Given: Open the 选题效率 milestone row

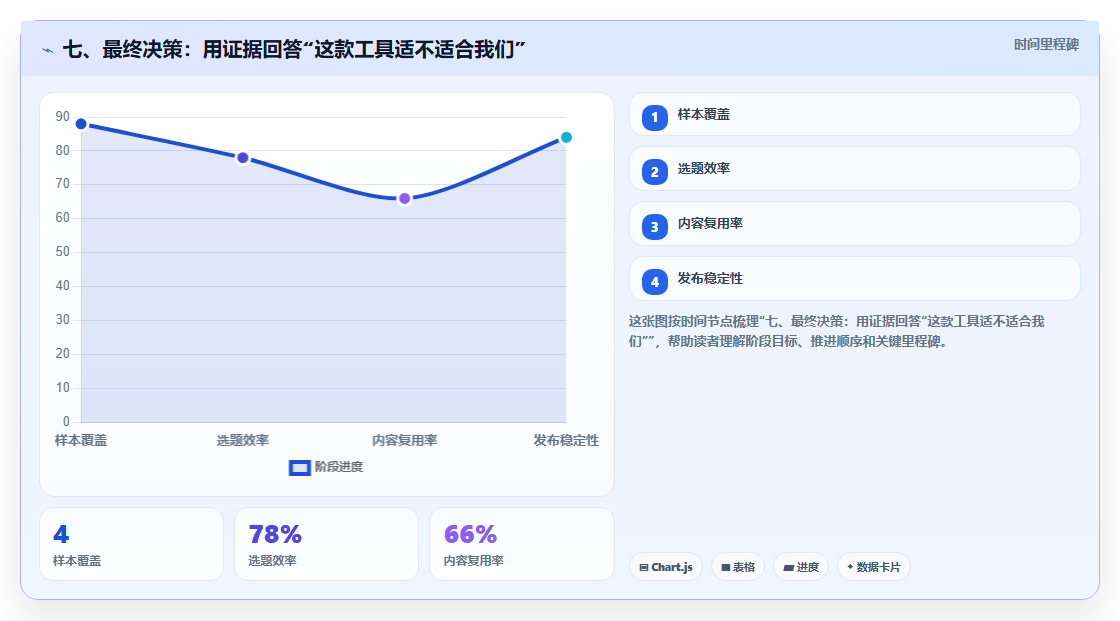Looking at the screenshot, I should click(x=854, y=169).
